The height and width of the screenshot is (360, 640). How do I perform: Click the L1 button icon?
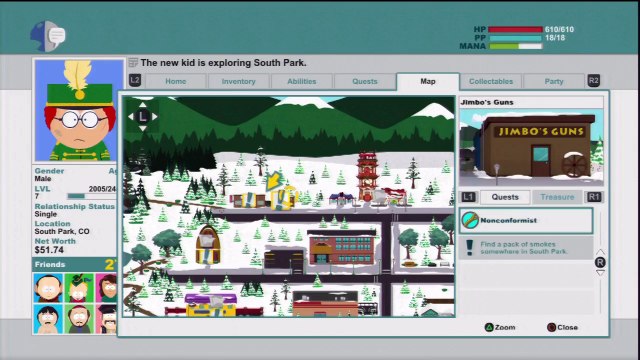pos(468,197)
